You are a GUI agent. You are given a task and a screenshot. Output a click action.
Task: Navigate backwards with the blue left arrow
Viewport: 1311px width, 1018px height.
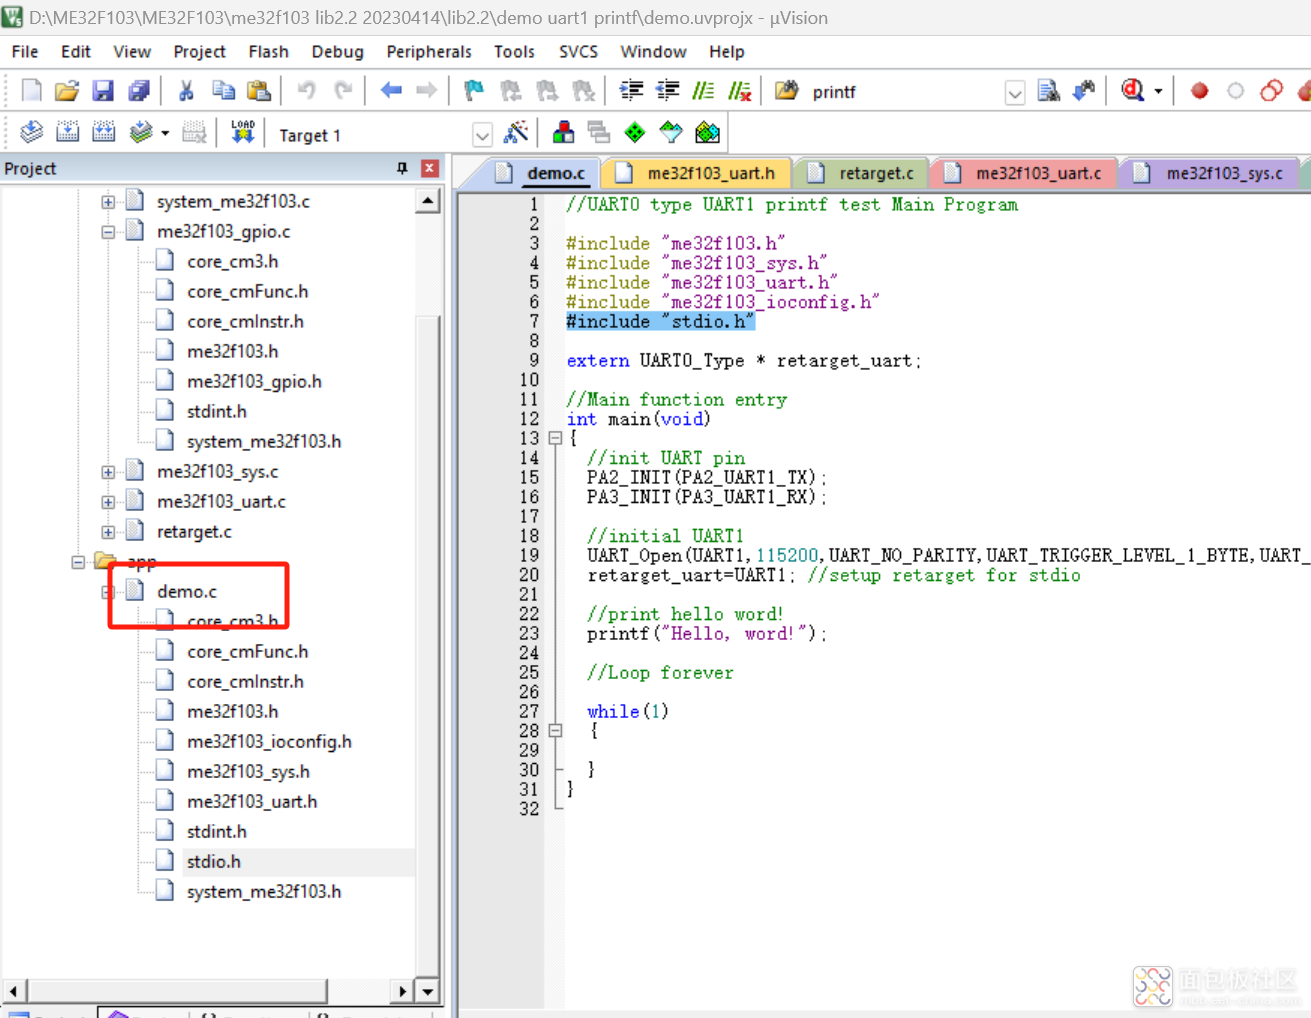coord(391,91)
